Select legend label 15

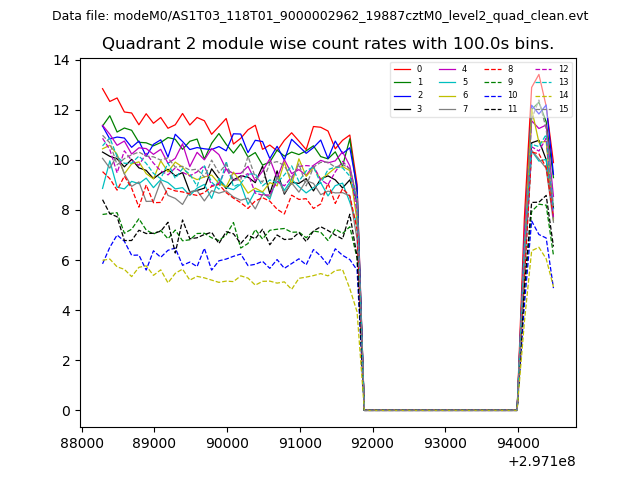tap(563, 108)
